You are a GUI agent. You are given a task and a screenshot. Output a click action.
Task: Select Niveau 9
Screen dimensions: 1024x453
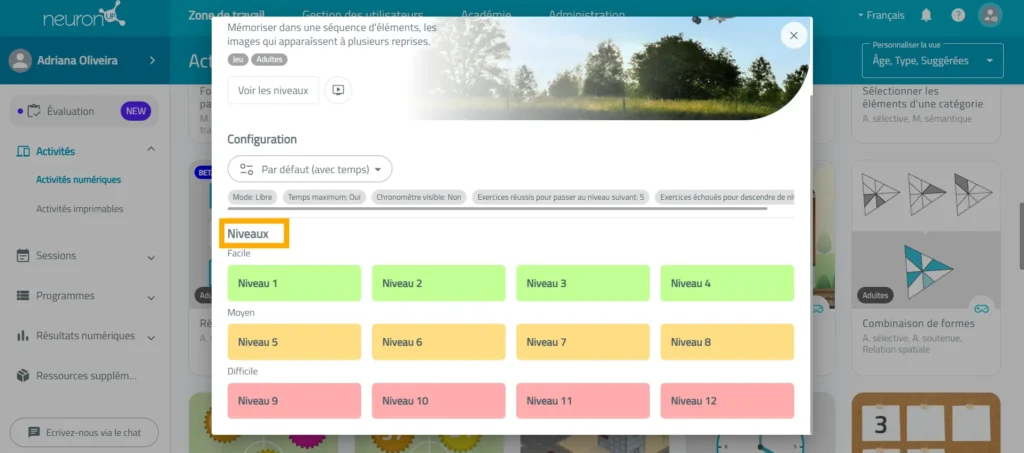[x=294, y=401]
